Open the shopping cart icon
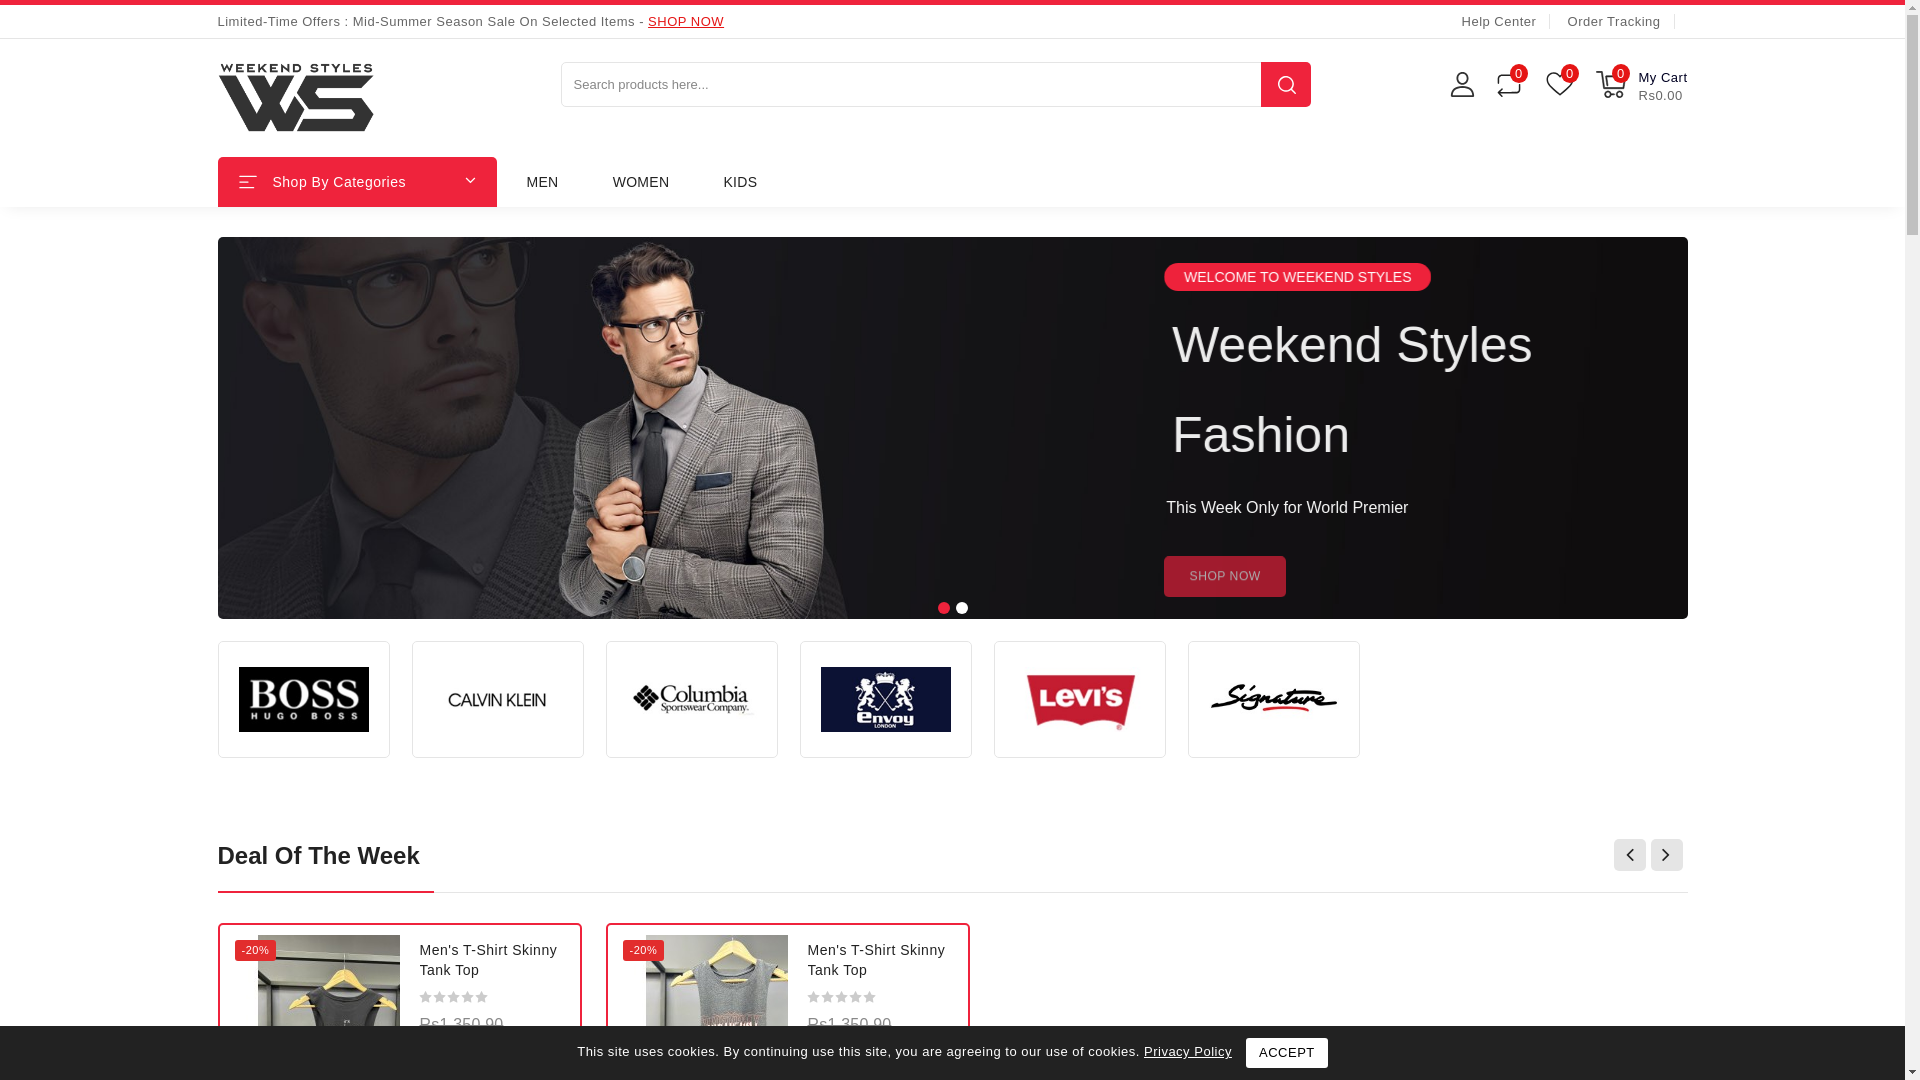This screenshot has height=1080, width=1920. 1611,84
